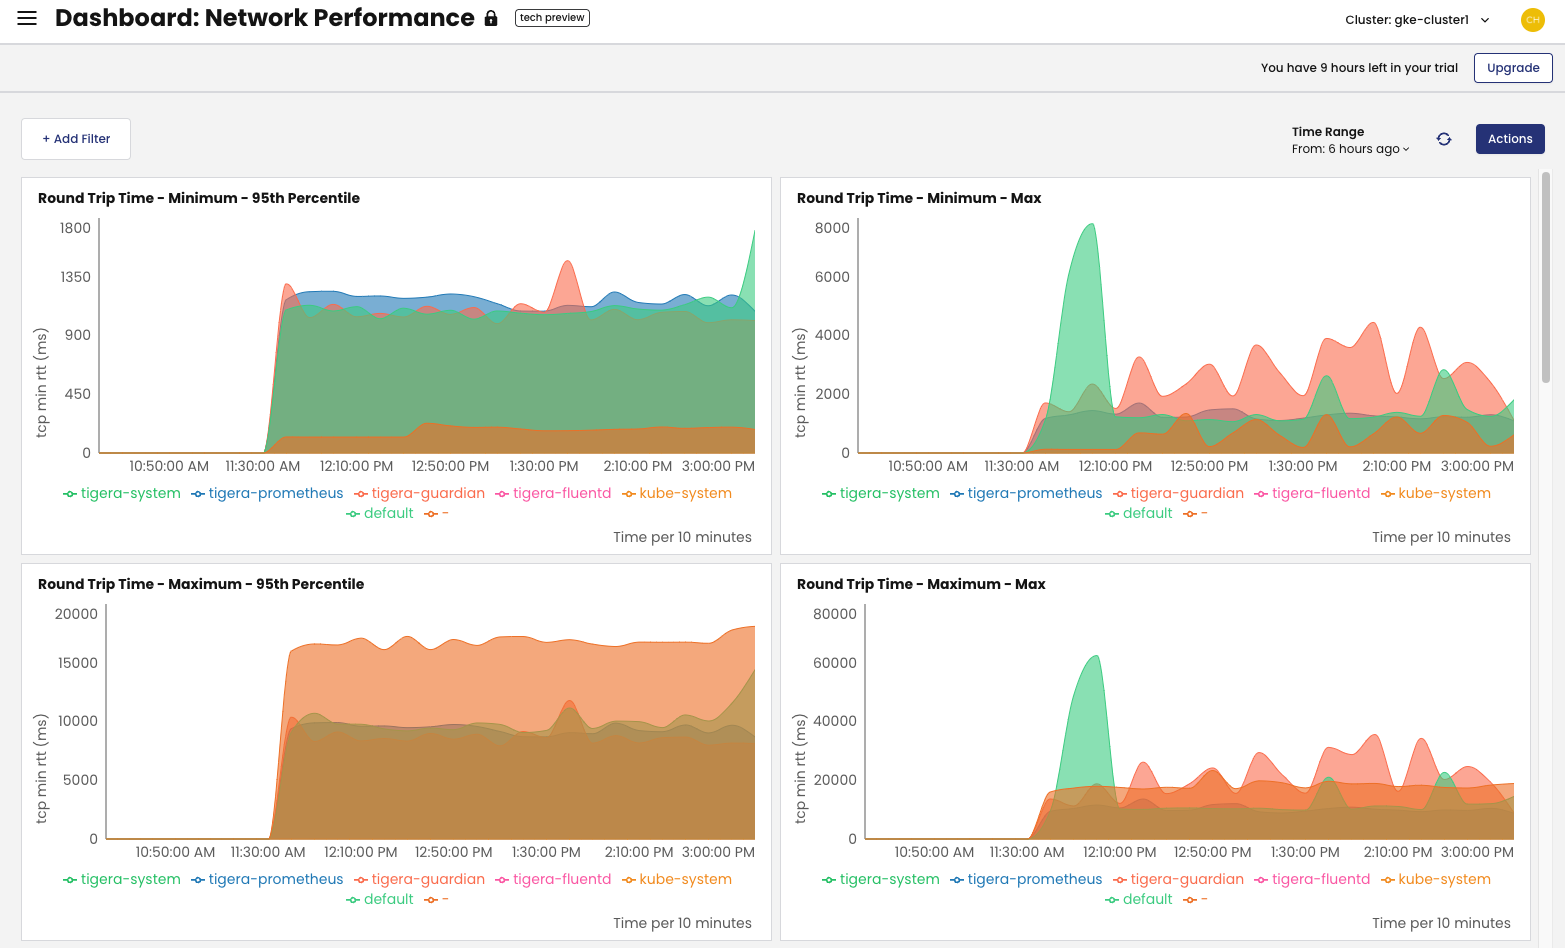Open the Cluster gke-cluster1 selector
The height and width of the screenshot is (948, 1565).
tap(1417, 19)
